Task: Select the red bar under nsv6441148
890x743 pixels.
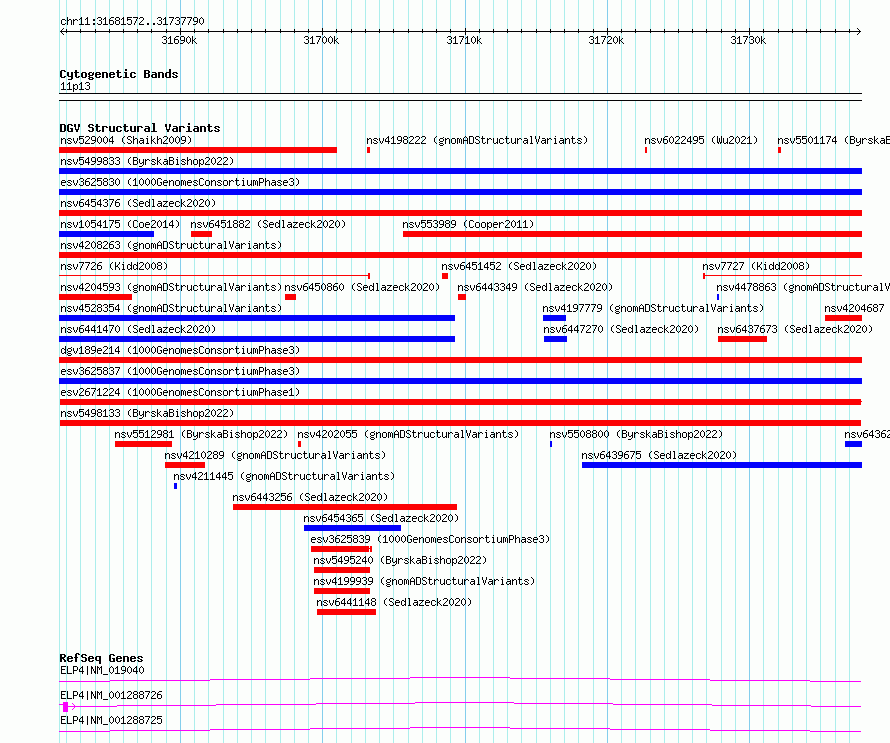Action: point(347,612)
